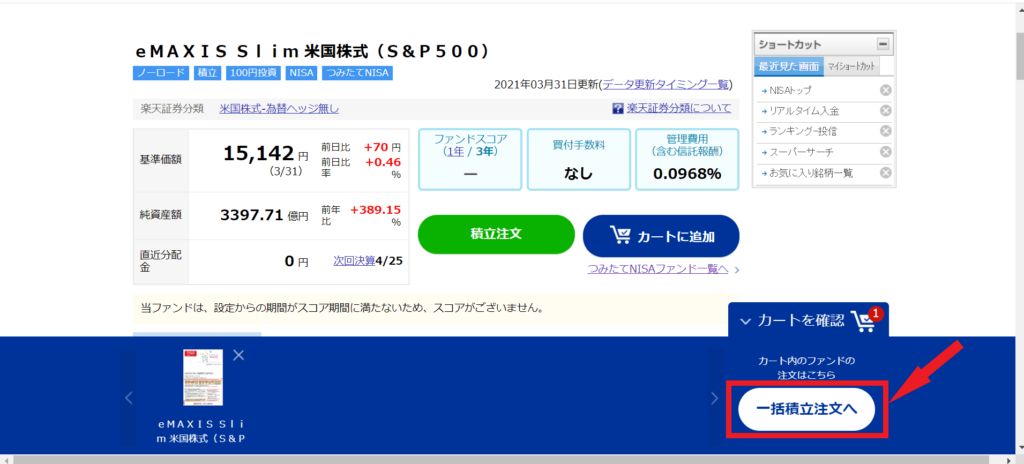Open データ更新タイミング一覧 link
The width and height of the screenshot is (1024, 464).
[x=665, y=84]
